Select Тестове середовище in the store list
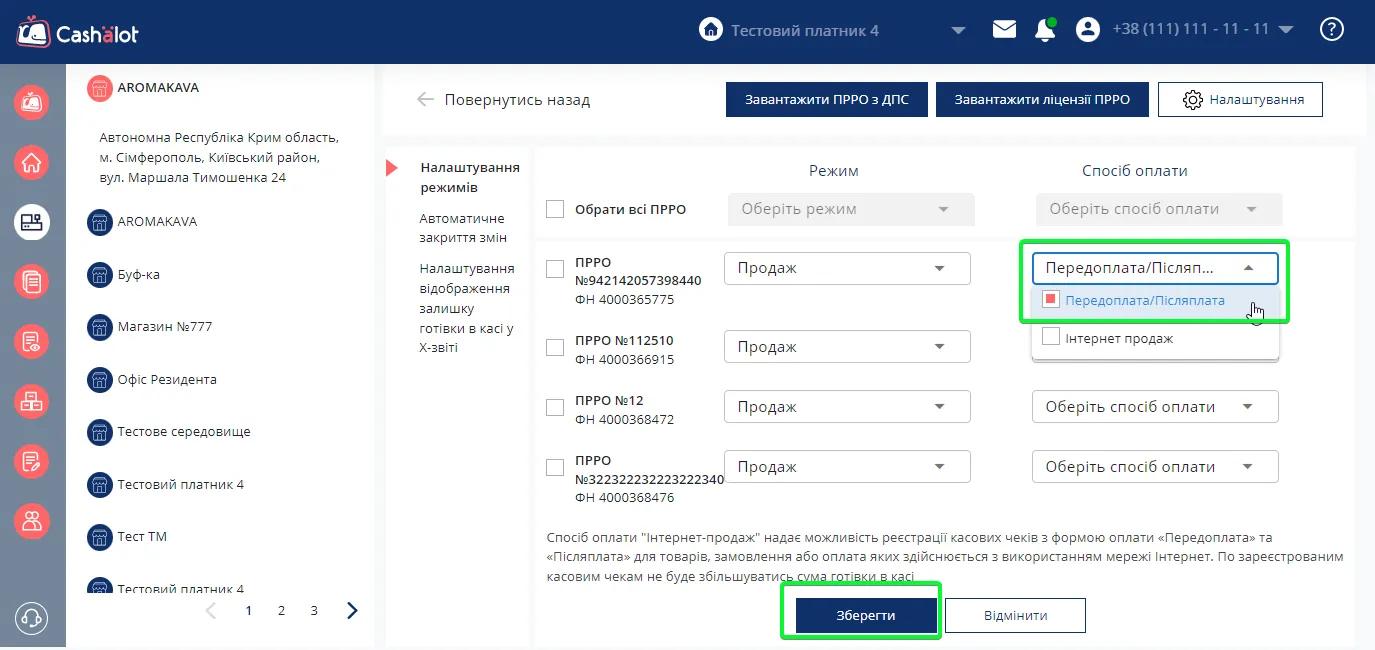The height and width of the screenshot is (650, 1375). tap(184, 432)
